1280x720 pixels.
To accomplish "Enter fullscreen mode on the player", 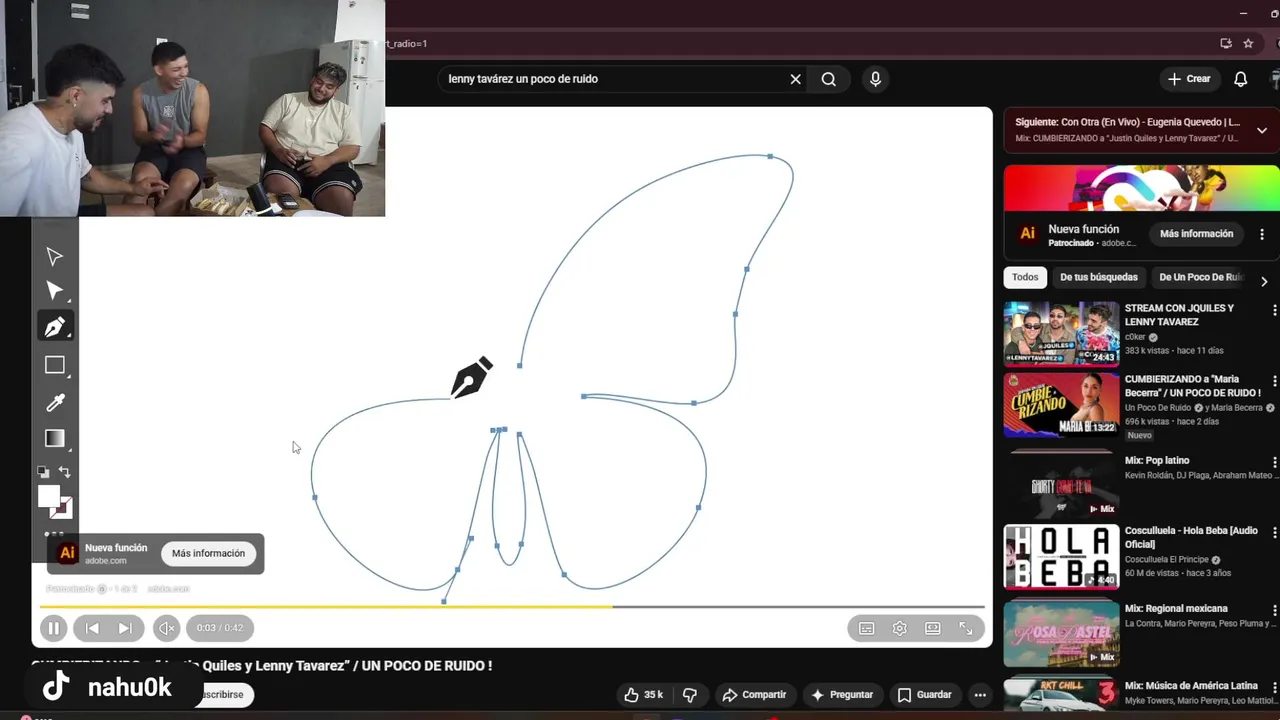I will (966, 628).
